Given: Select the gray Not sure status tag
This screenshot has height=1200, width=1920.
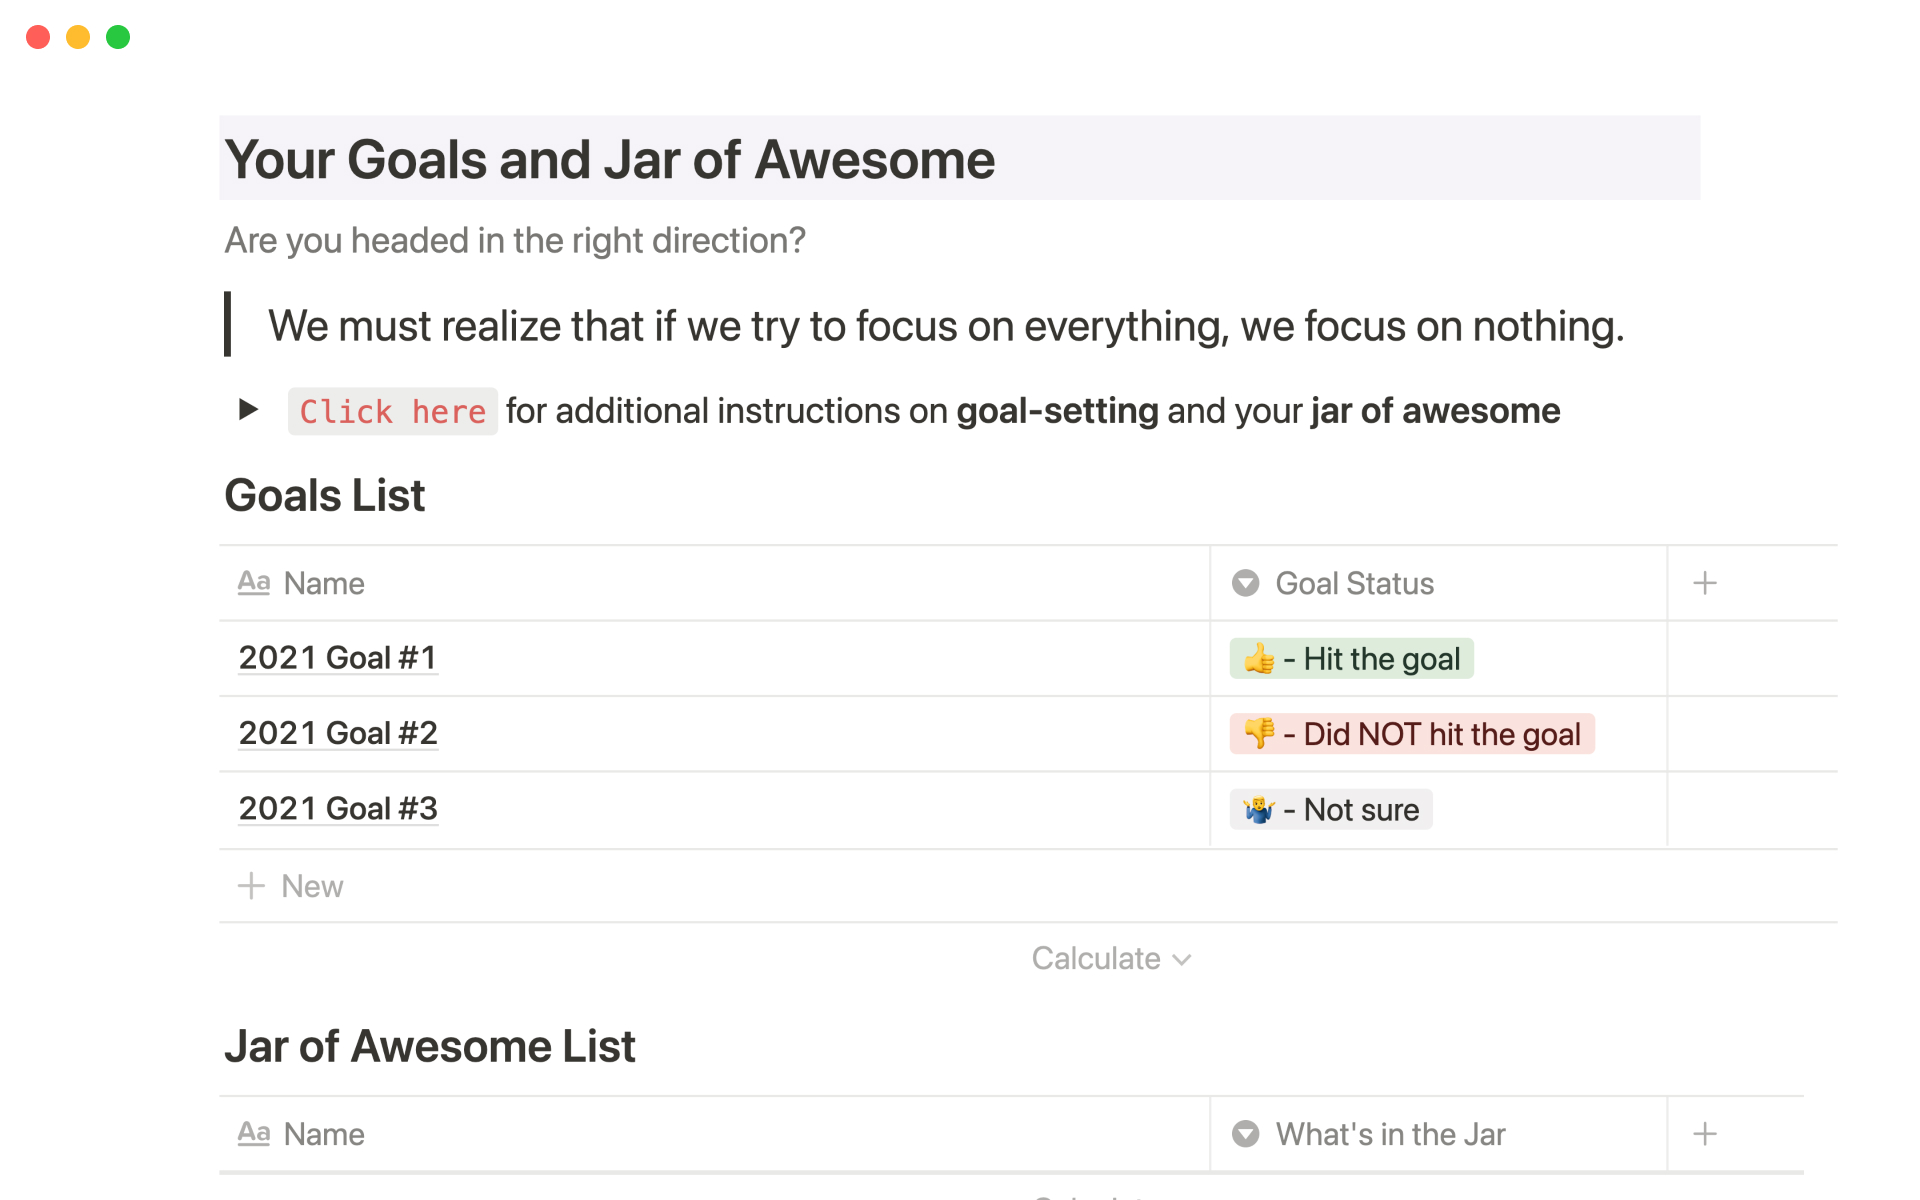Looking at the screenshot, I should (x=1331, y=810).
